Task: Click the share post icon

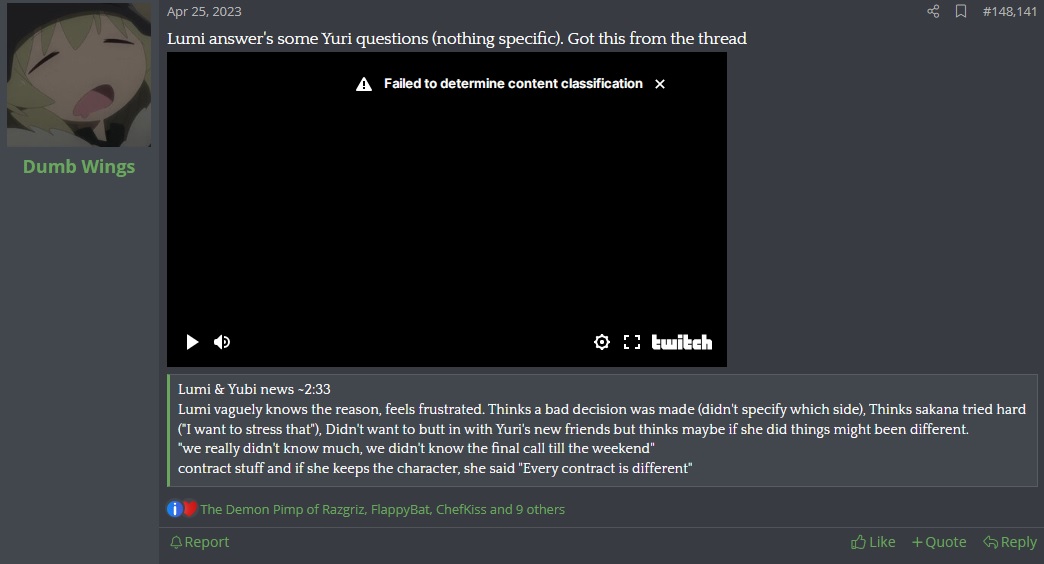Action: 933,11
